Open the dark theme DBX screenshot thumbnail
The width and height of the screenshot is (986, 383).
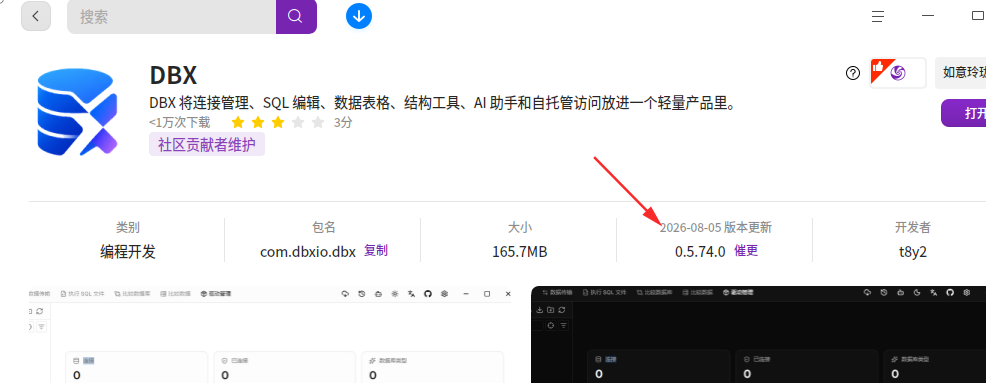coord(758,335)
